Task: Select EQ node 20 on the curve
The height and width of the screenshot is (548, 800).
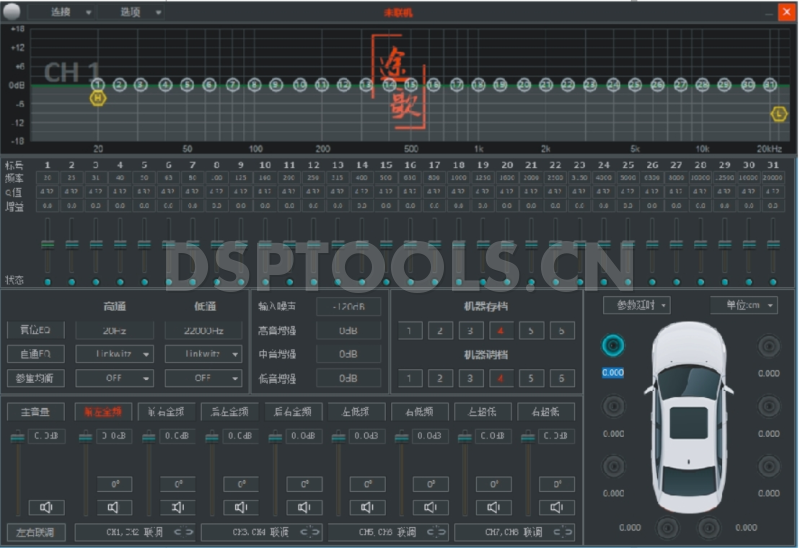Action: point(523,85)
